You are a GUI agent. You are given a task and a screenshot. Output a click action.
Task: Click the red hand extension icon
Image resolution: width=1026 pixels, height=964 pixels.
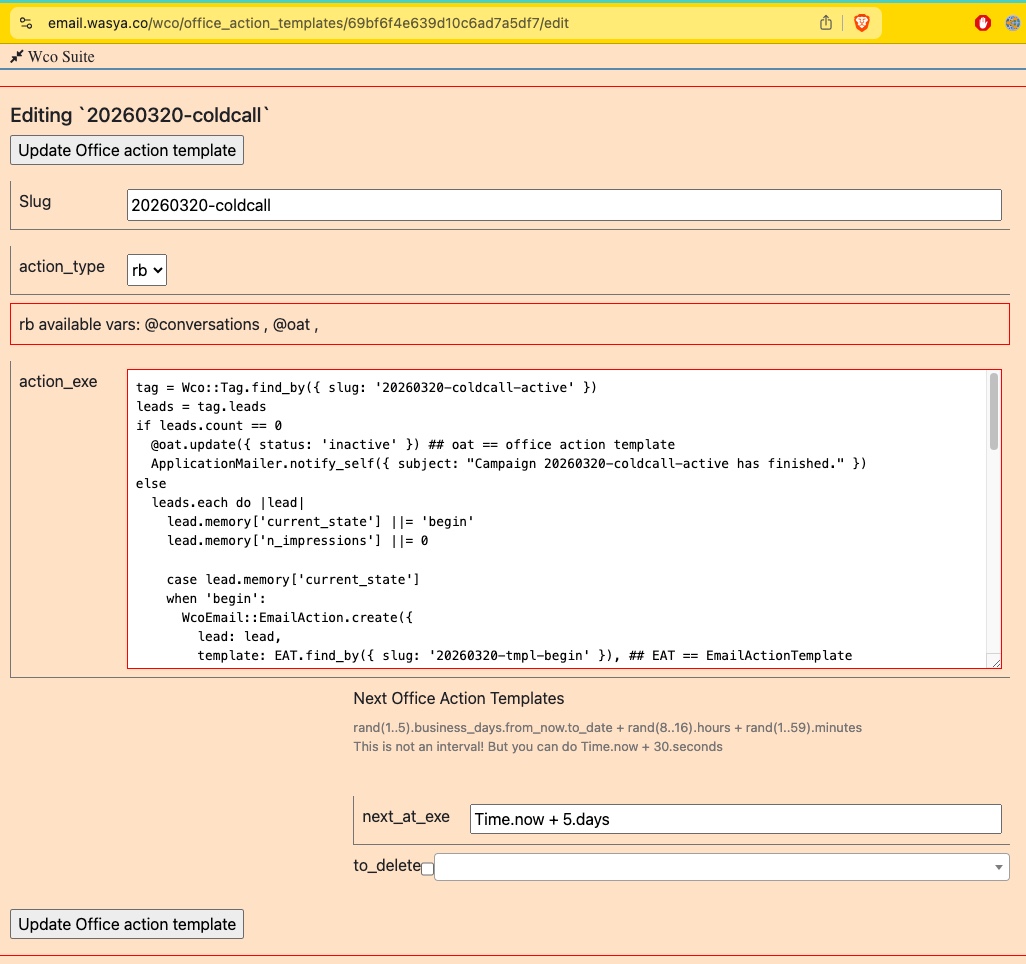[981, 22]
